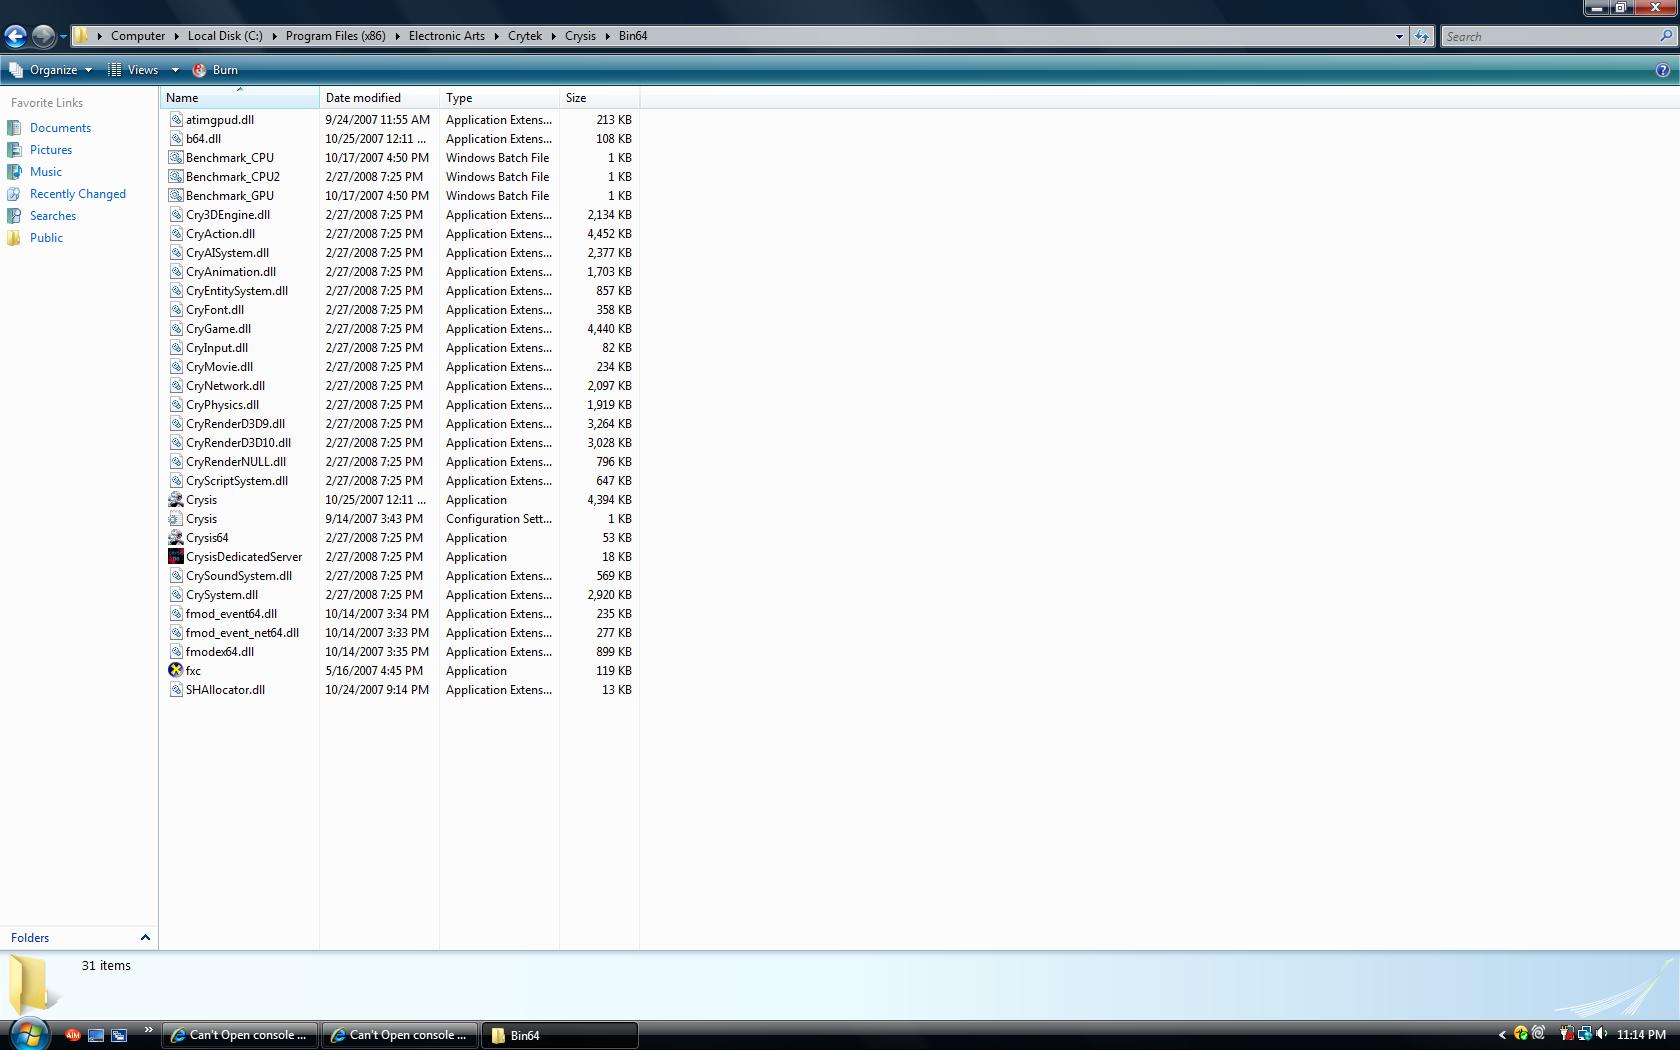Image resolution: width=1680 pixels, height=1050 pixels.
Task: Select the Benchmark_CPU batch file icon
Action: tap(176, 158)
